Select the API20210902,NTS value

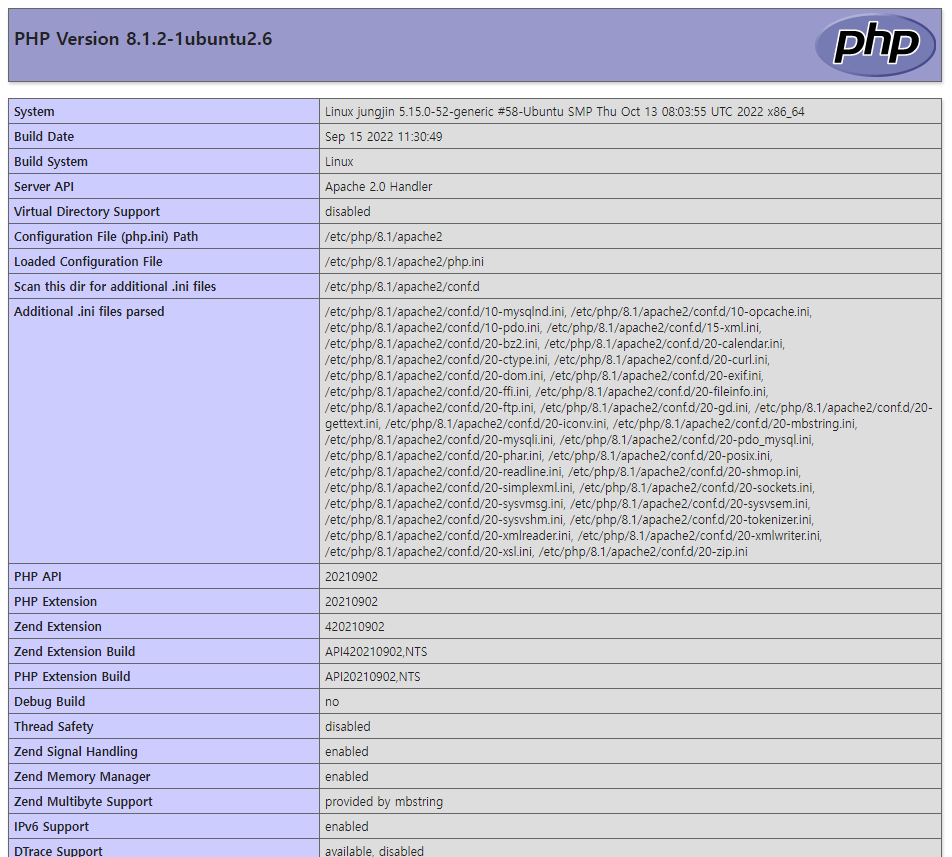click(x=372, y=676)
